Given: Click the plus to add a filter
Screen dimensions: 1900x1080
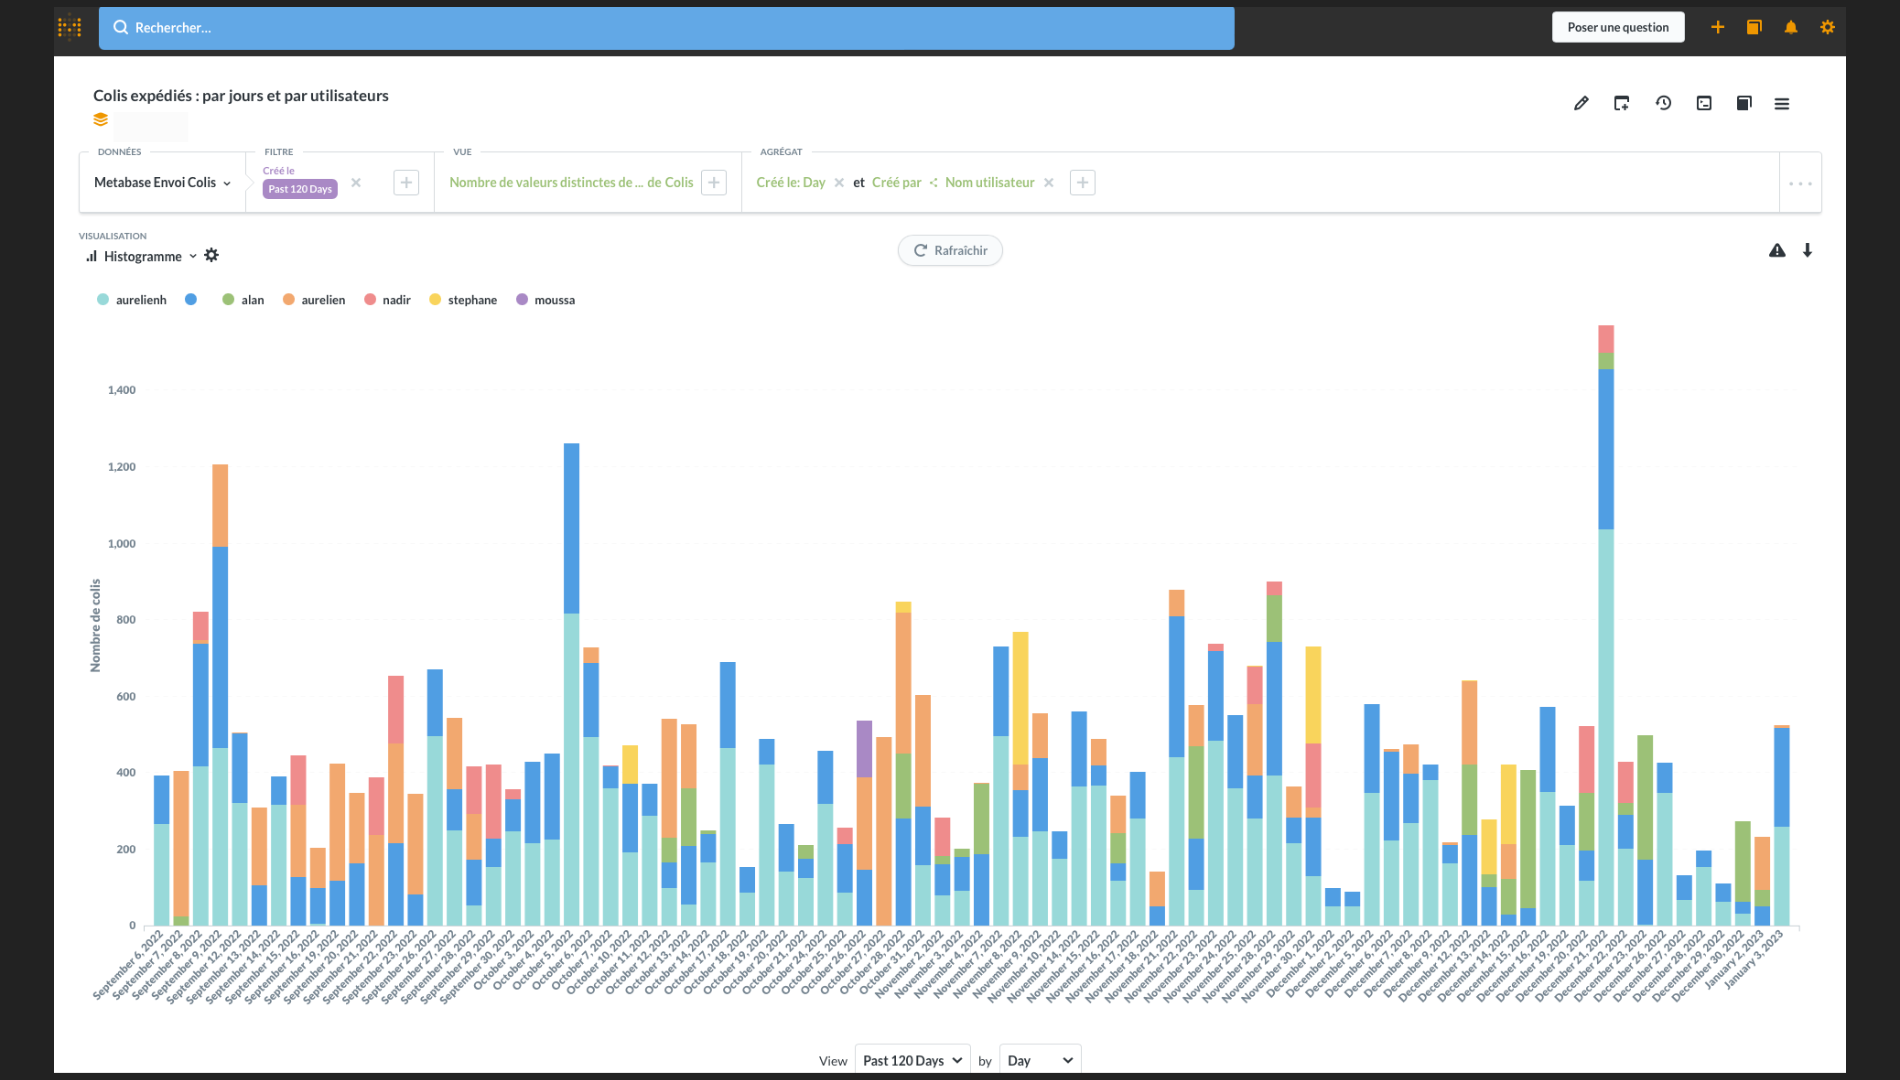Looking at the screenshot, I should tap(406, 182).
